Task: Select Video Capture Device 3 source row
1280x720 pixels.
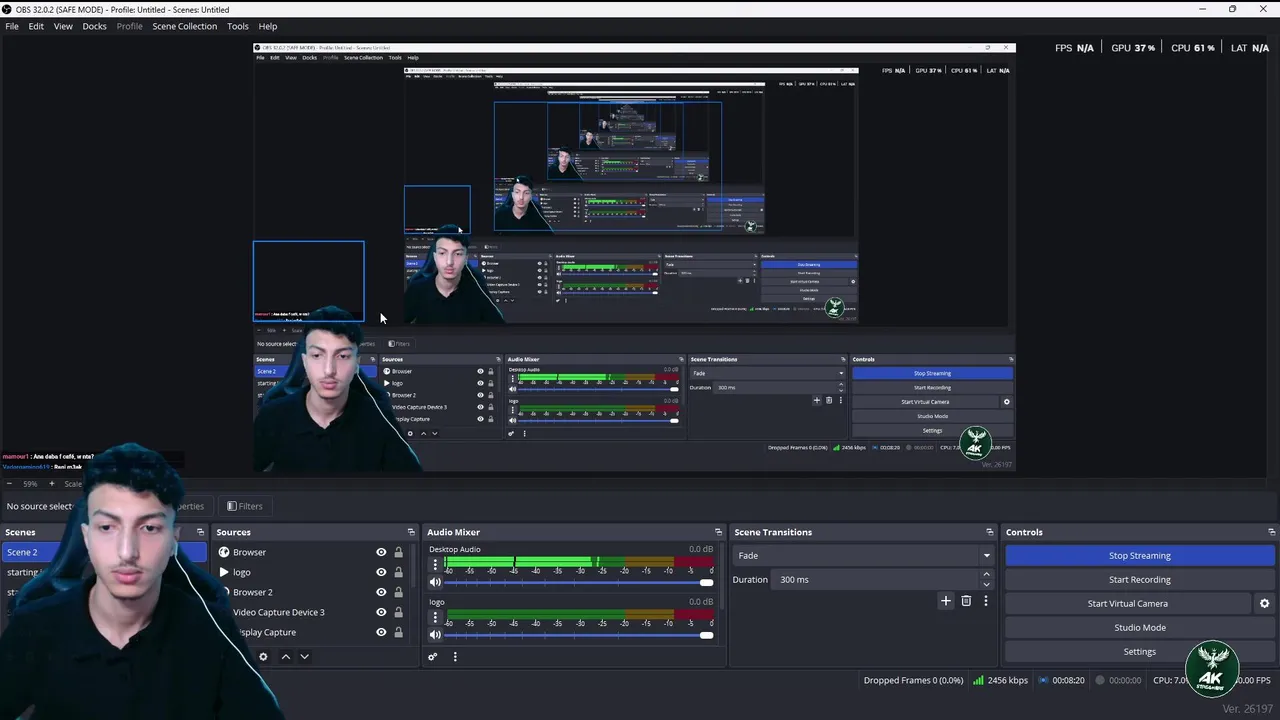Action: point(310,612)
